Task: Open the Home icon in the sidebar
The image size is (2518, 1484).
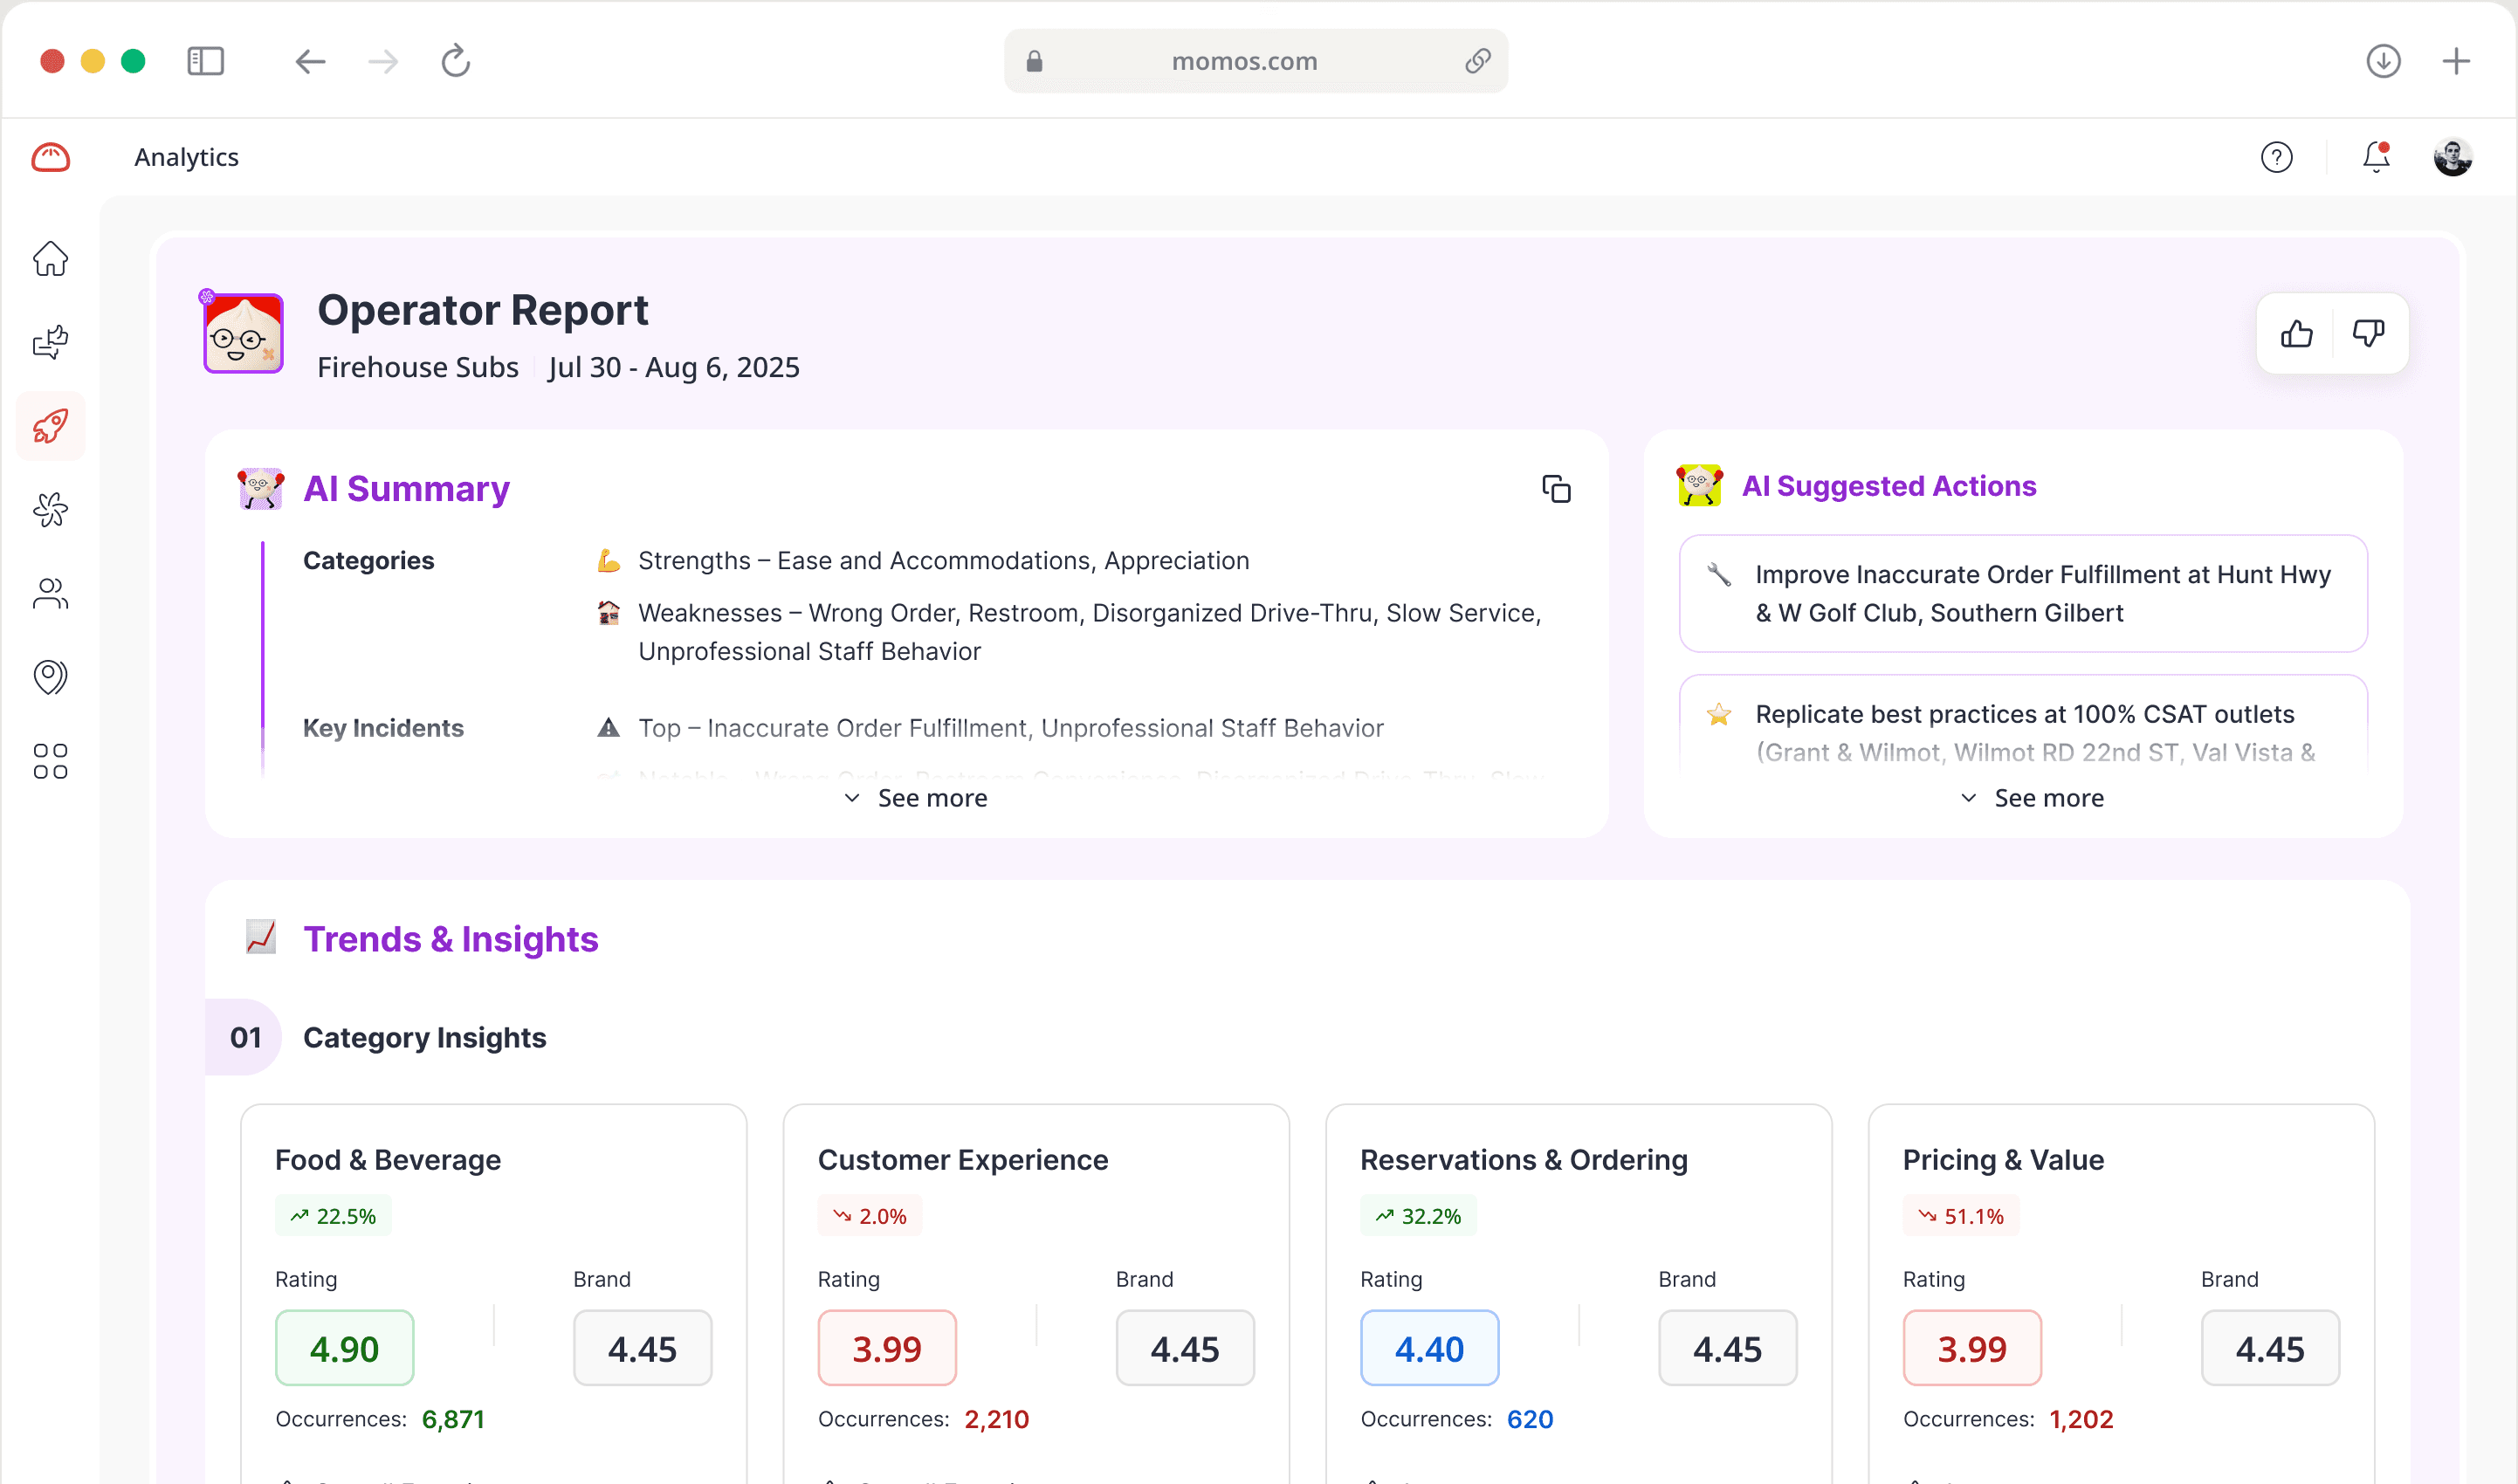Action: 49,259
